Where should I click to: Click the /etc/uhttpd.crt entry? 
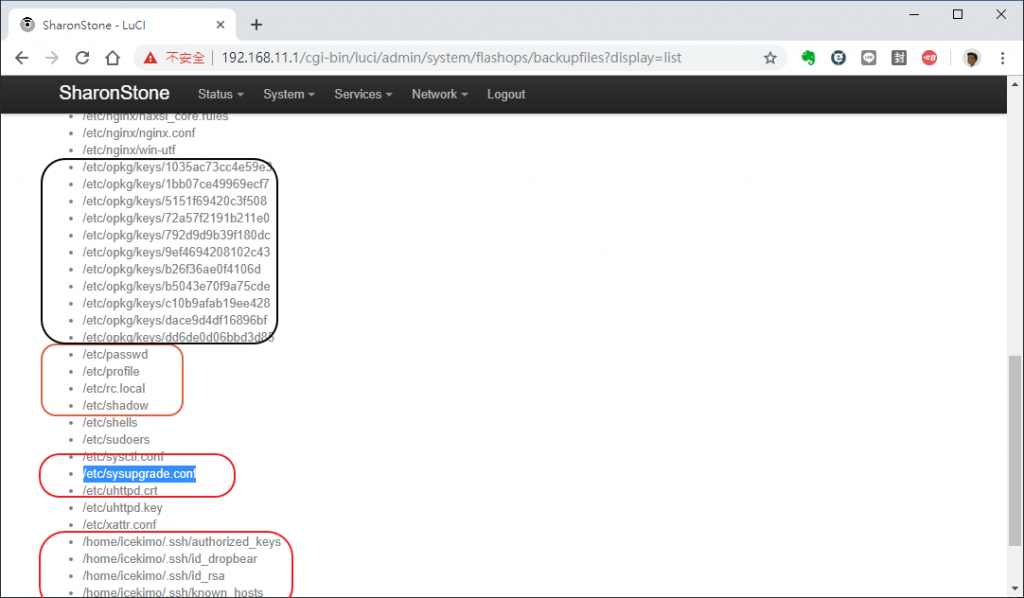click(120, 490)
